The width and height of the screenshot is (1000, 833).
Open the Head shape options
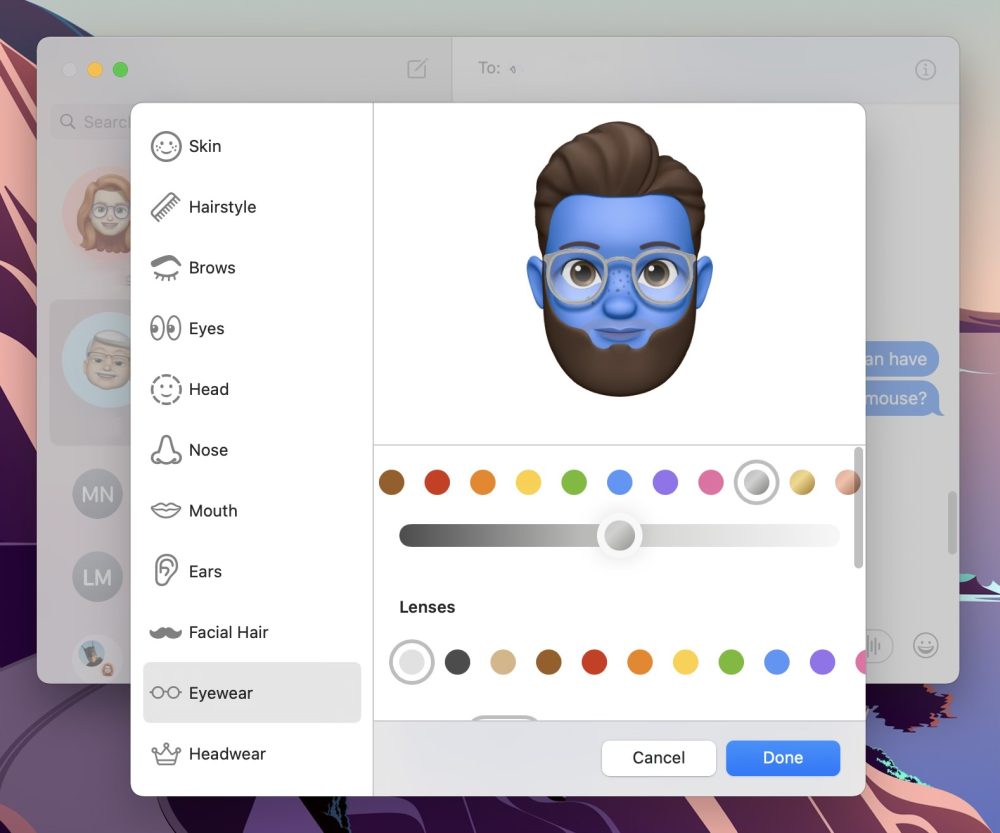point(207,389)
